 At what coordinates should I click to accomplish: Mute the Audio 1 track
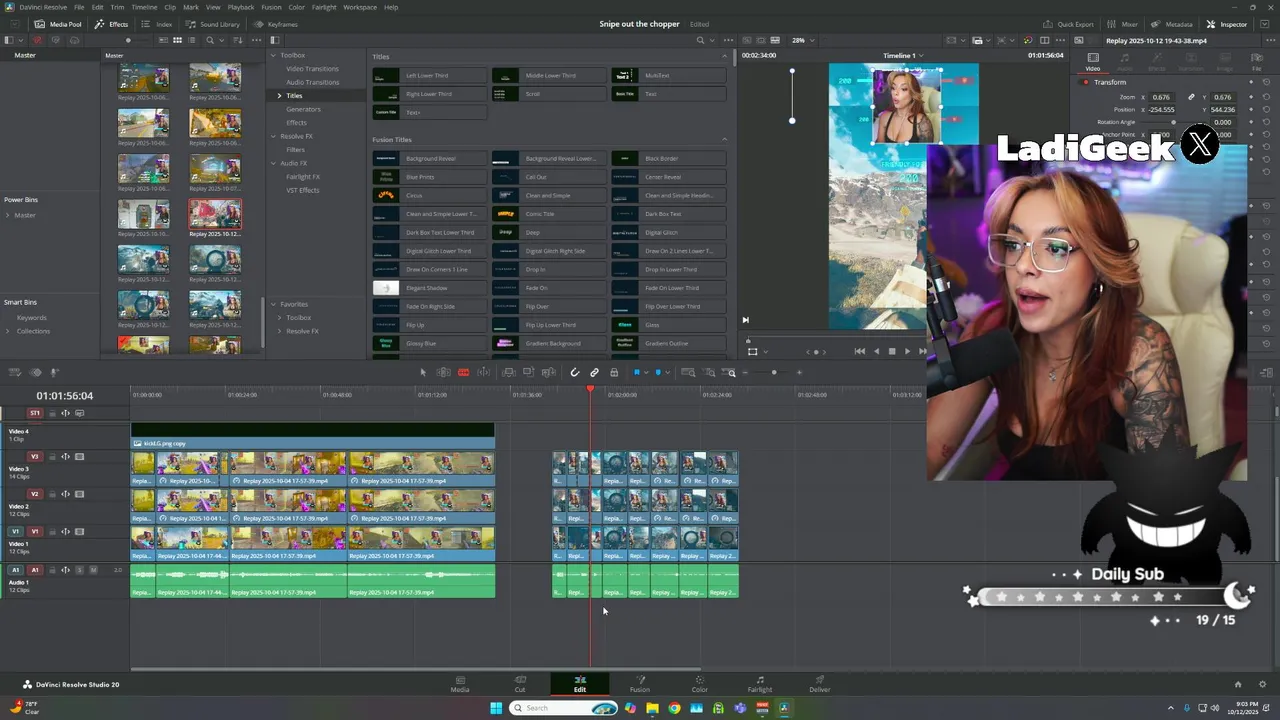93,570
